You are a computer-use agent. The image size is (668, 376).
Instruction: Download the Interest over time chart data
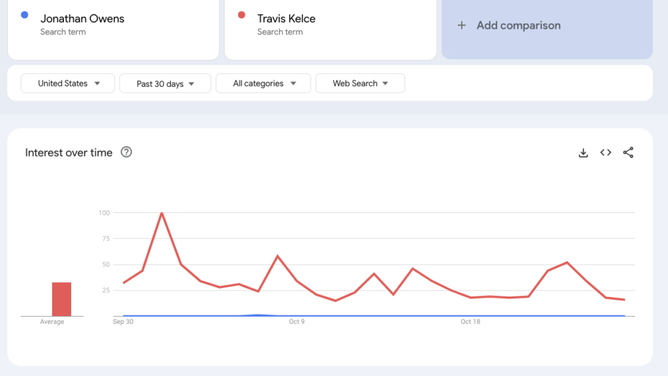583,152
